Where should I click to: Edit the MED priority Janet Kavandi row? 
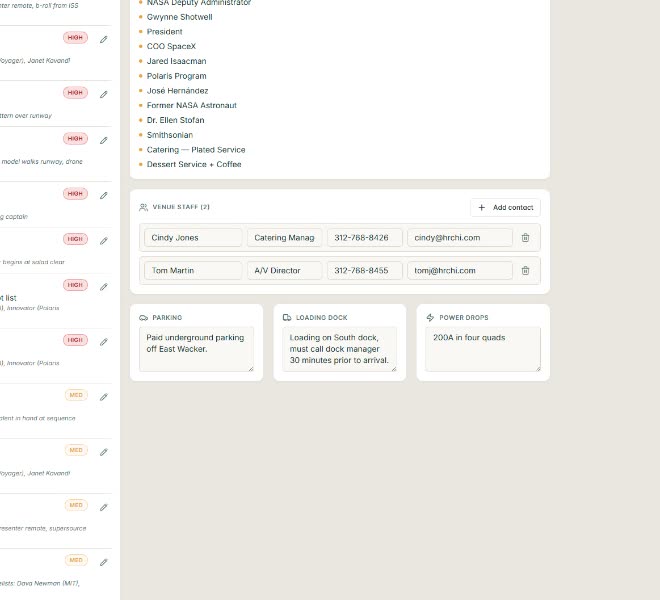click(x=104, y=452)
